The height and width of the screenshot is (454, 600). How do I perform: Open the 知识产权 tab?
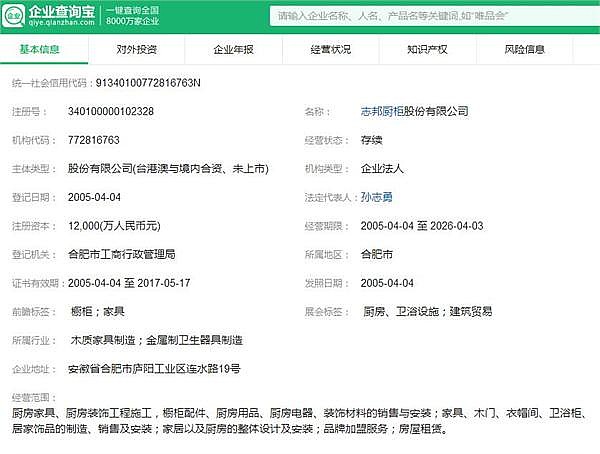pos(427,49)
